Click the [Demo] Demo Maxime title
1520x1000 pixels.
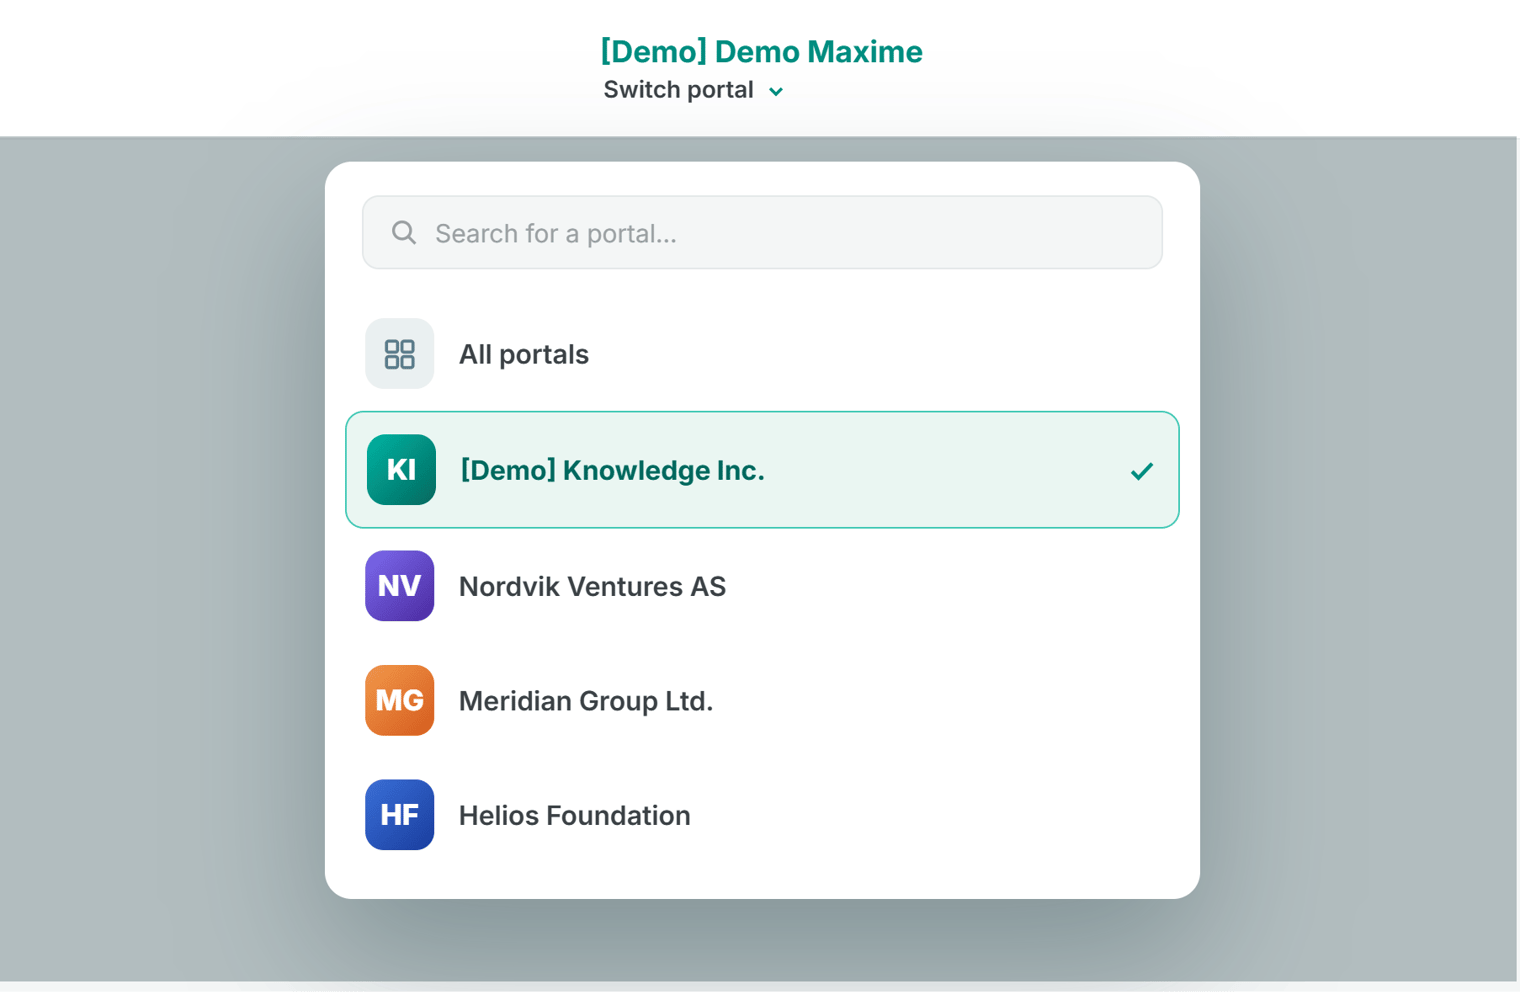click(x=761, y=51)
